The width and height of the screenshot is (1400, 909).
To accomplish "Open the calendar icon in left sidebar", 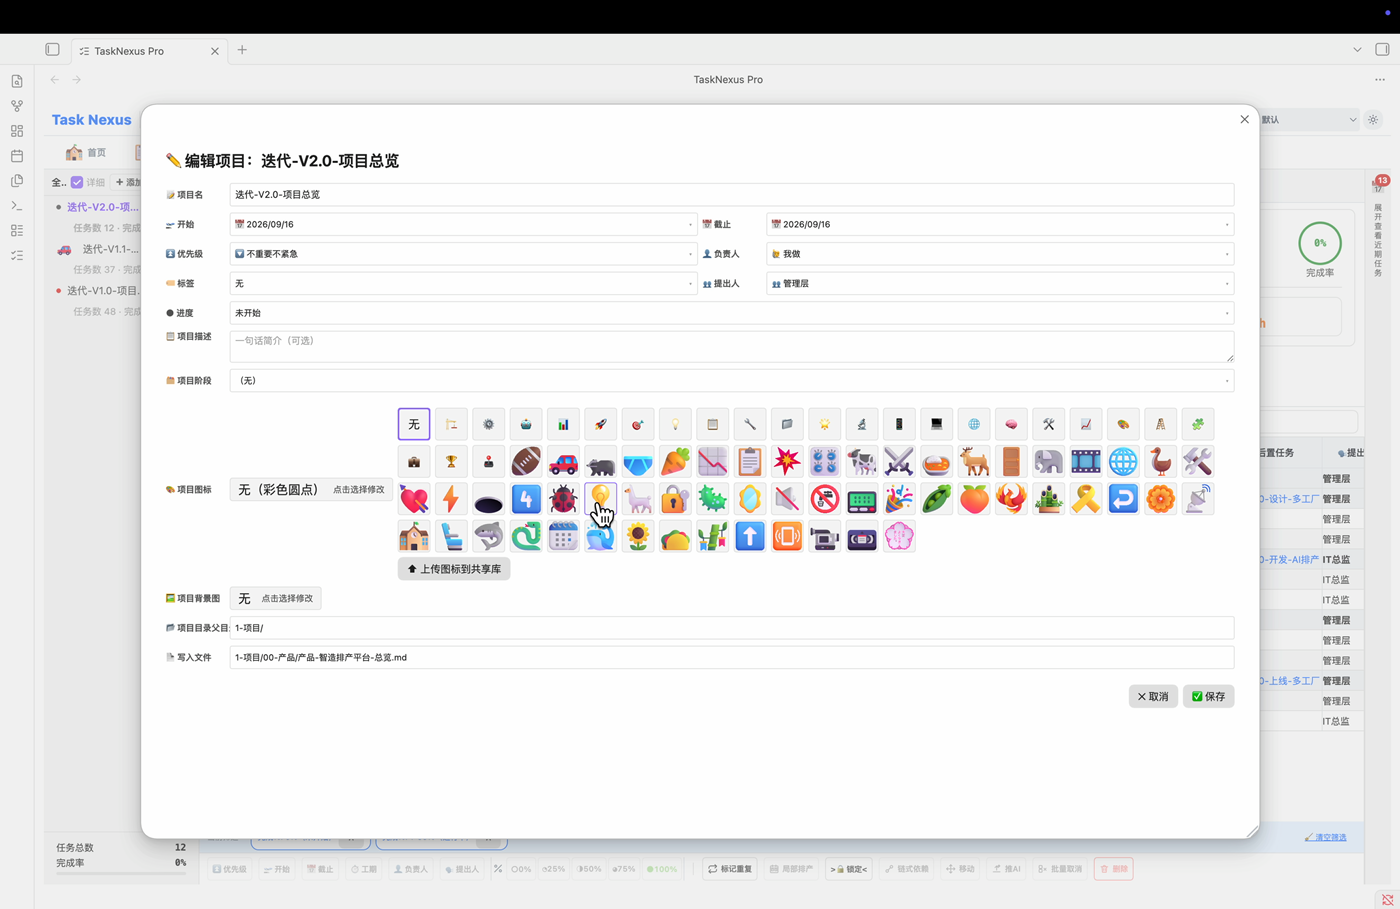I will point(17,156).
